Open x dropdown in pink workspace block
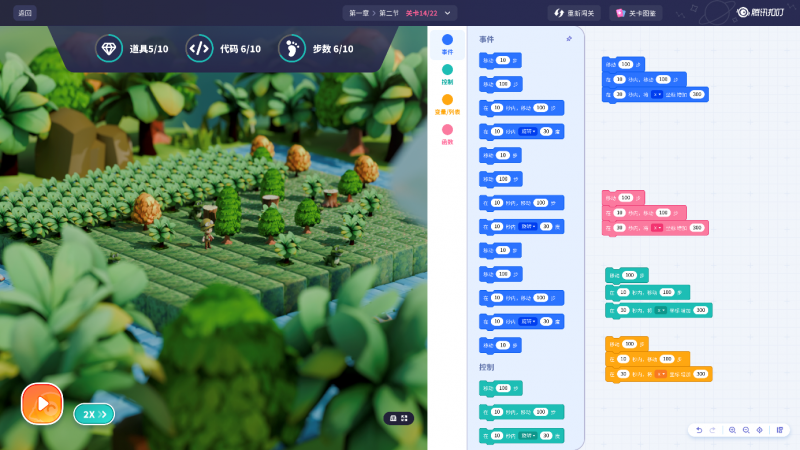Viewport: 800px width, 450px height. point(658,228)
